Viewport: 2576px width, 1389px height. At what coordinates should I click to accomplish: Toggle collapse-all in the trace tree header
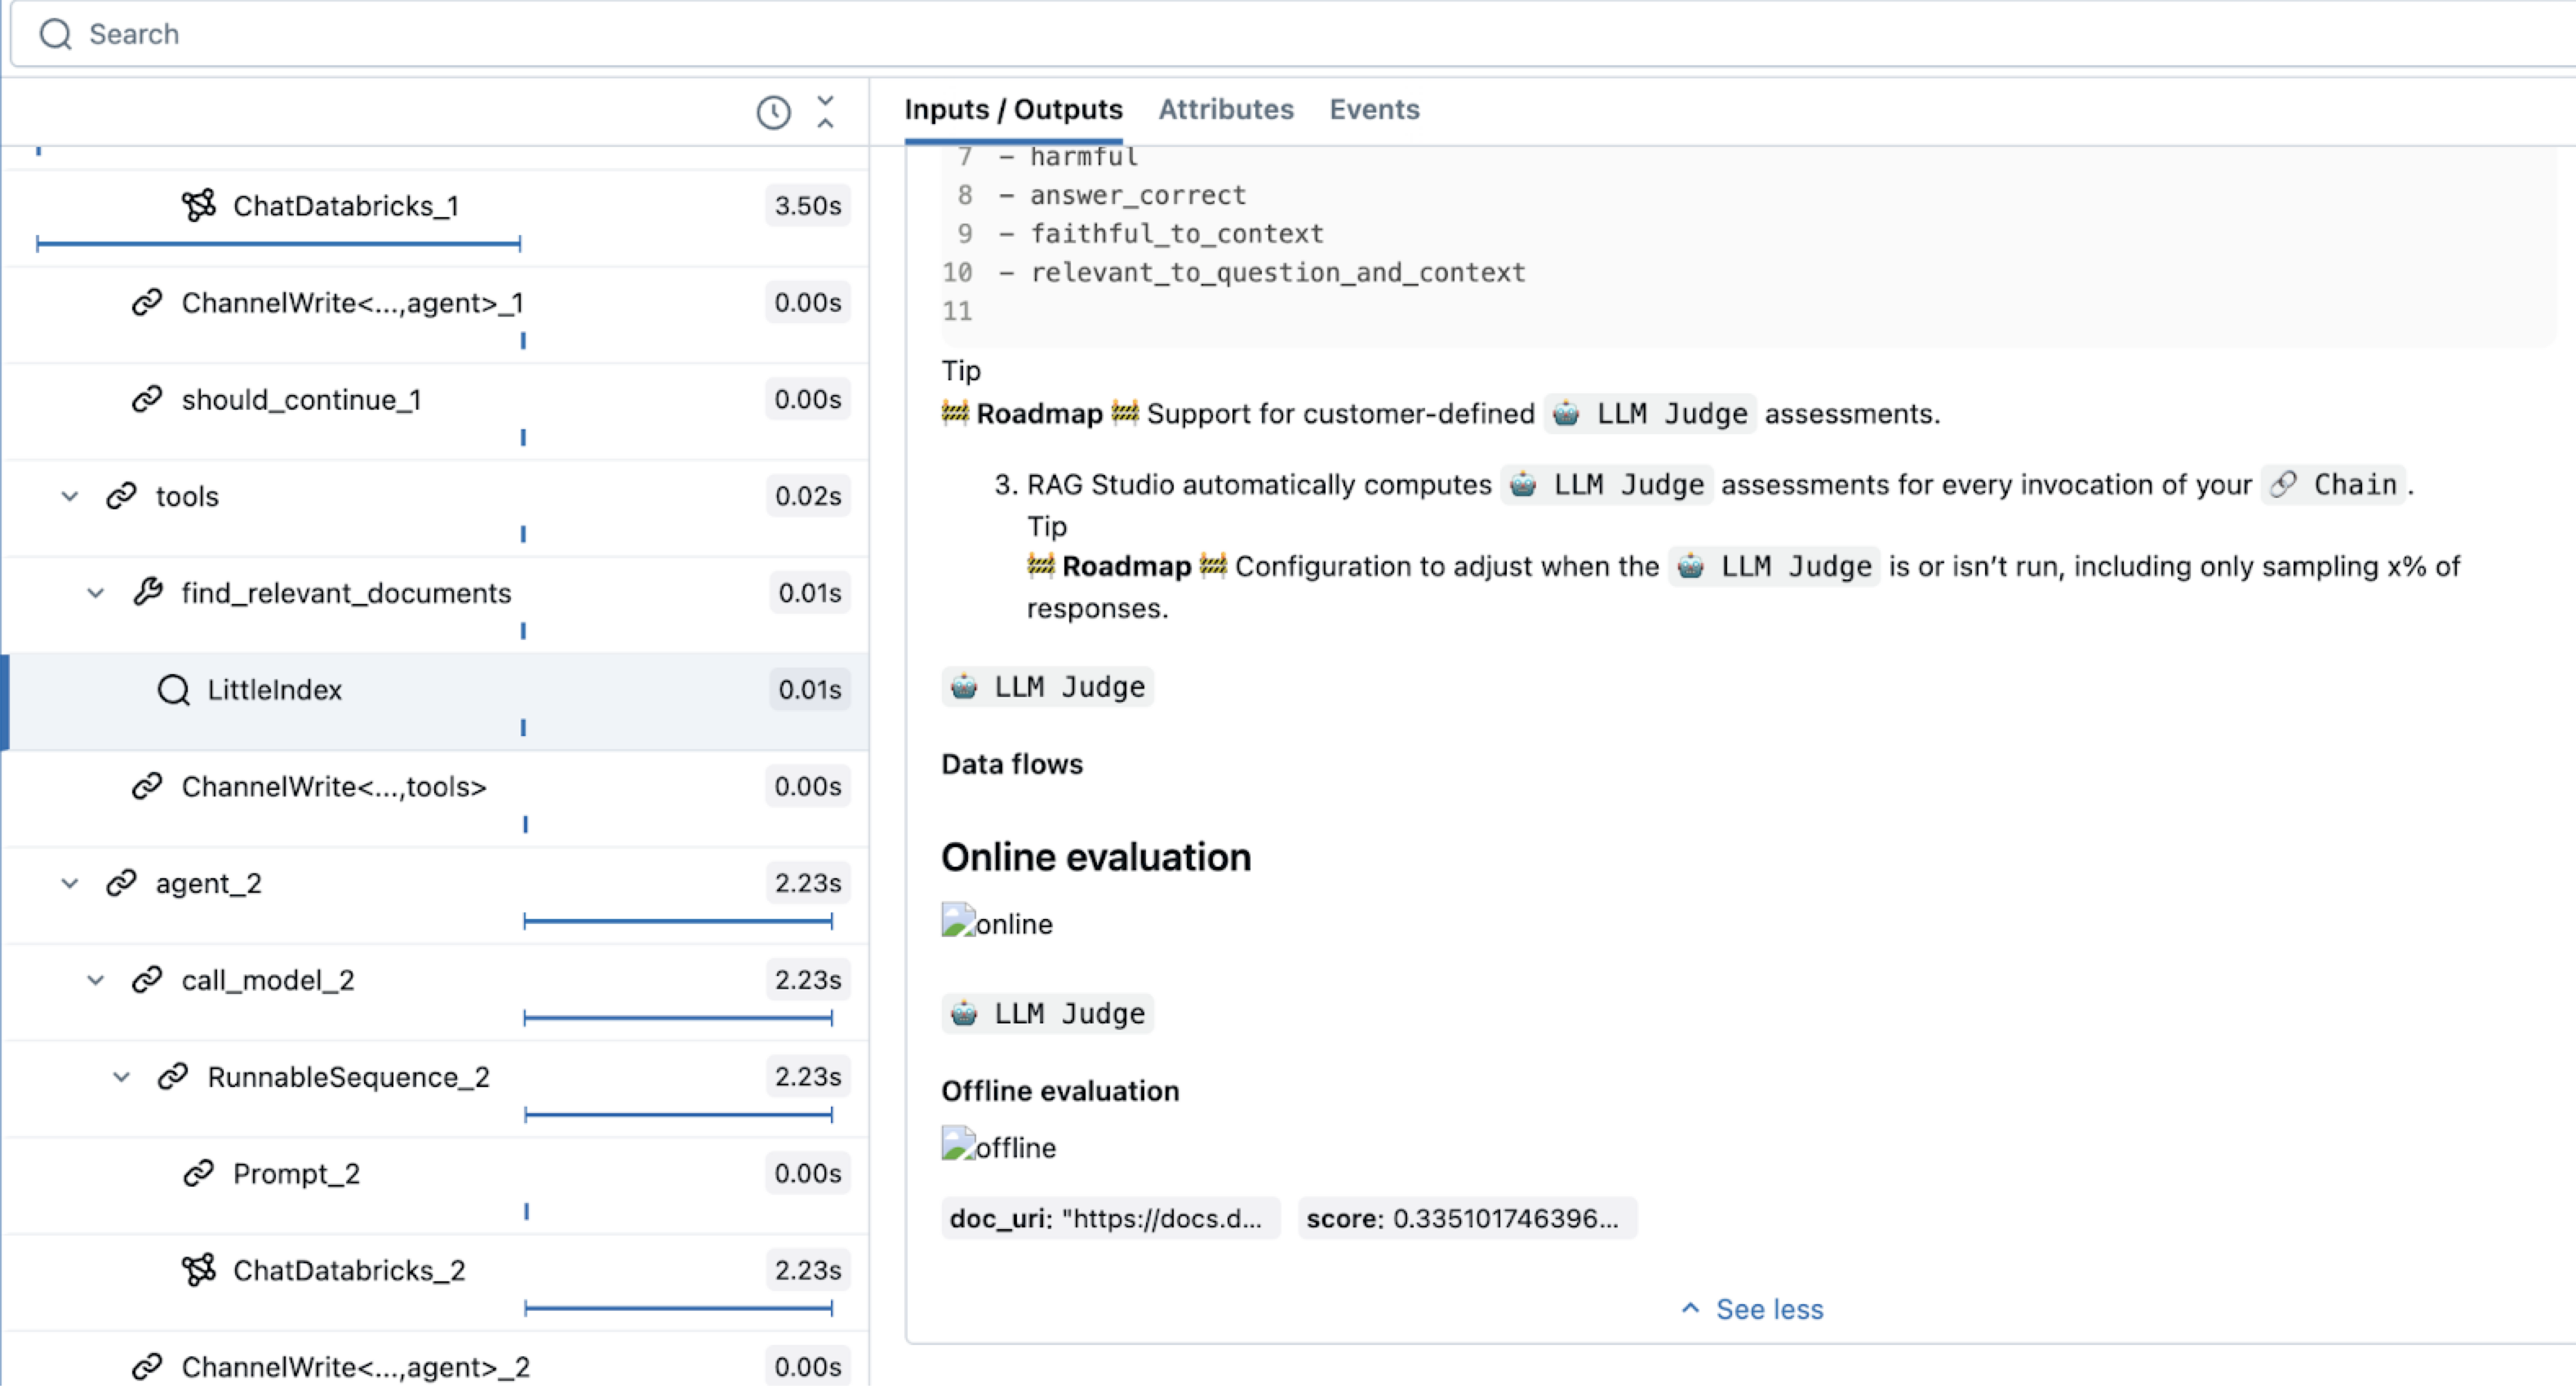(826, 112)
